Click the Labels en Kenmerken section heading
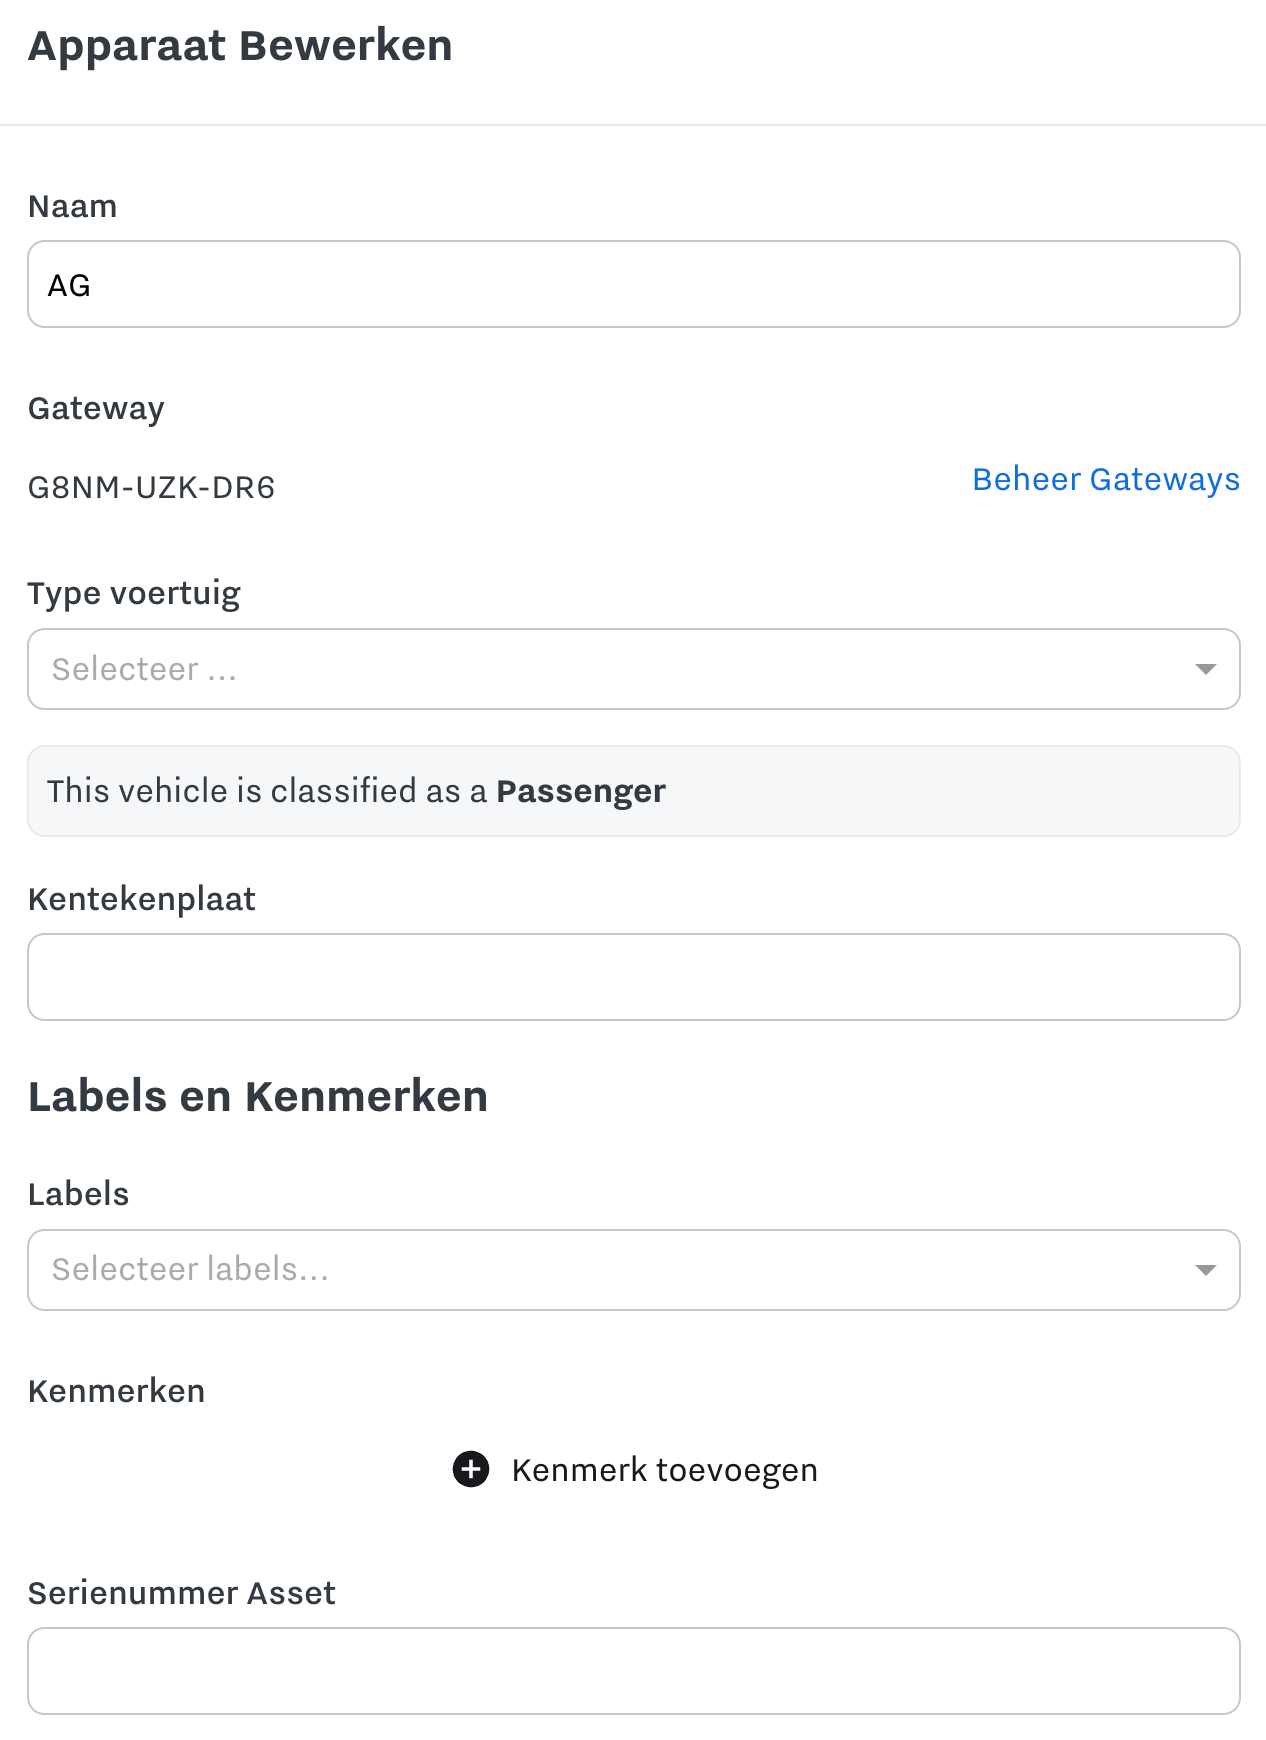 [258, 1097]
